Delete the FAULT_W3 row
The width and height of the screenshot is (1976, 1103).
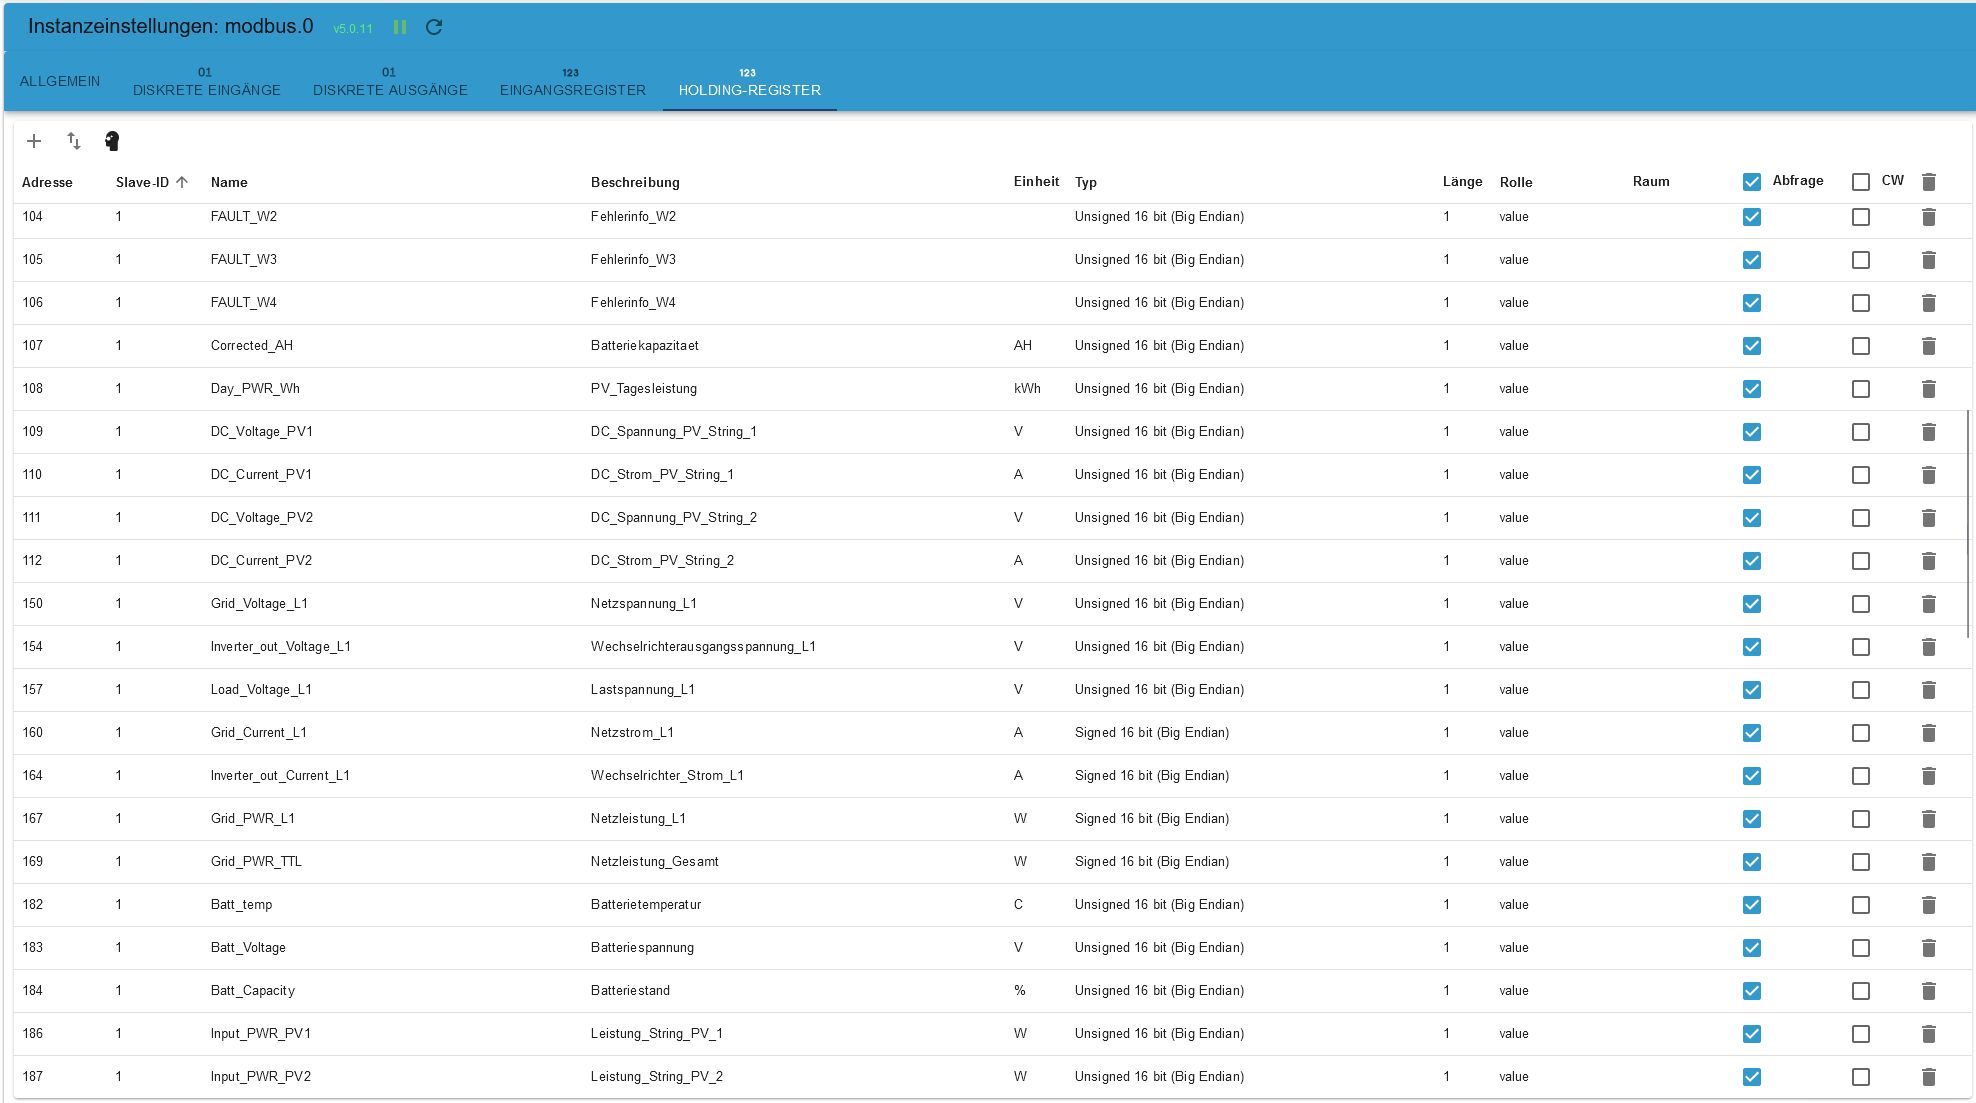pyautogui.click(x=1929, y=260)
